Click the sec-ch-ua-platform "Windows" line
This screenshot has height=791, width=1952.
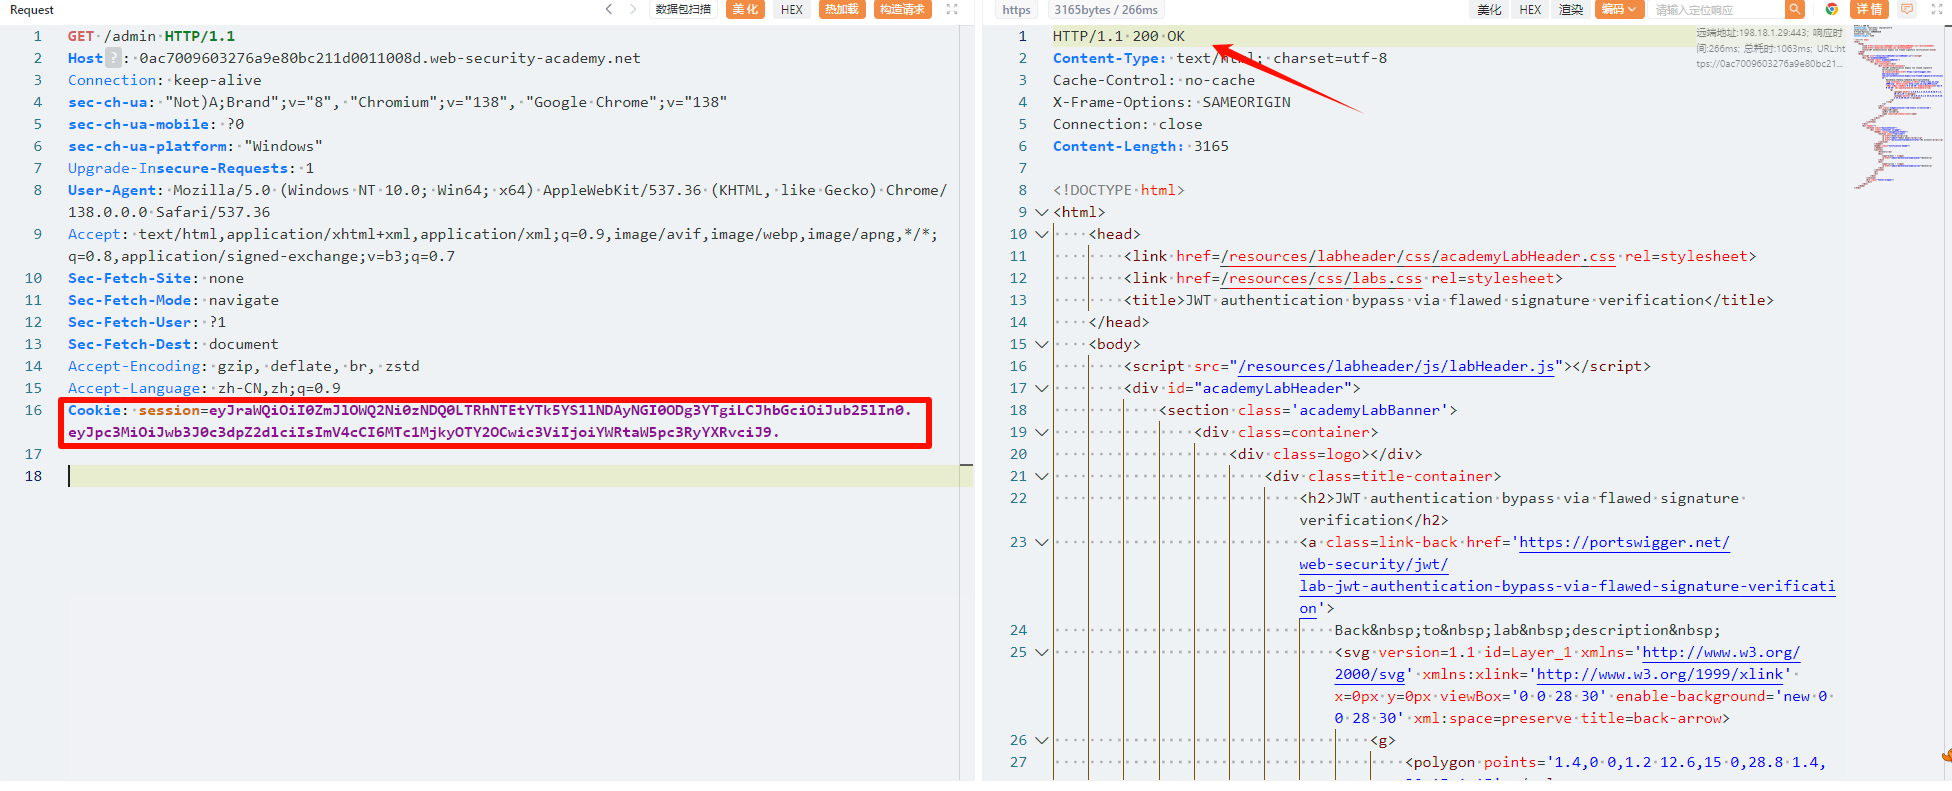(x=195, y=146)
